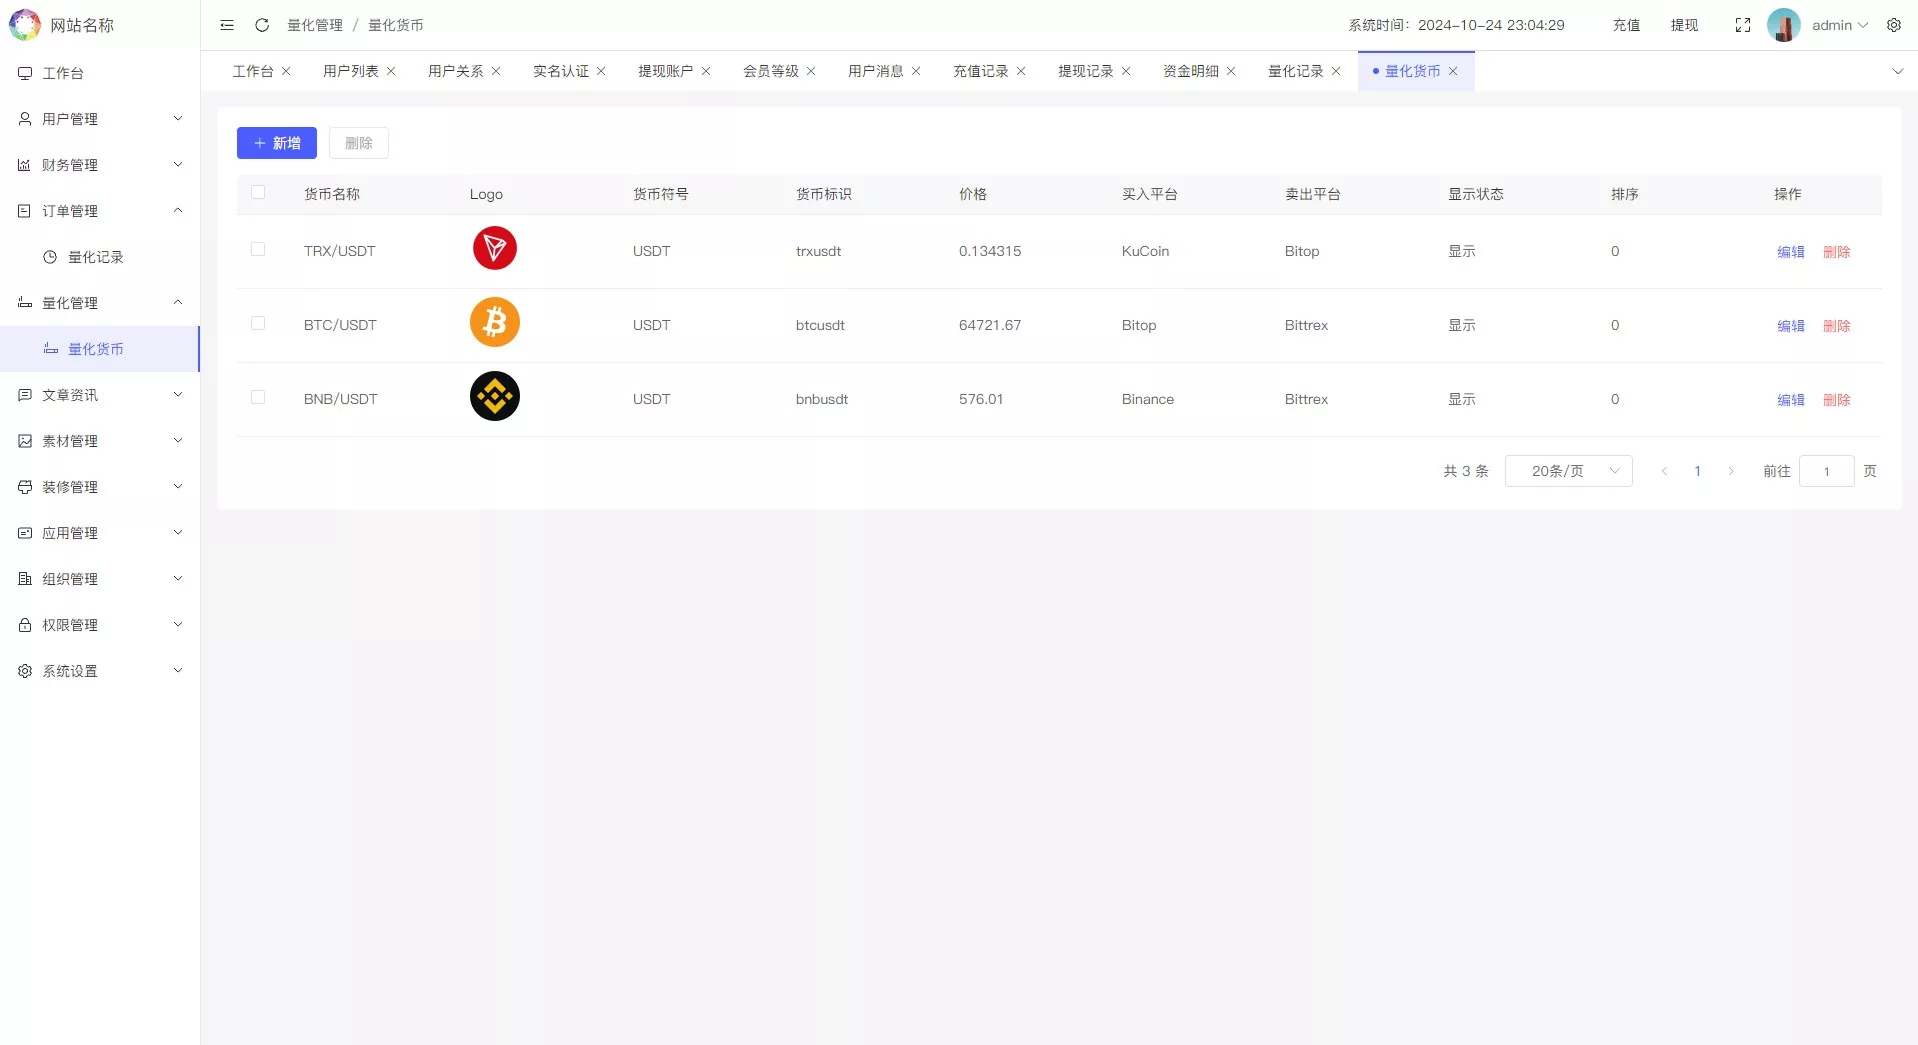Image resolution: width=1918 pixels, height=1045 pixels.
Task: Switch to the 充值记录 tab
Action: (x=981, y=71)
